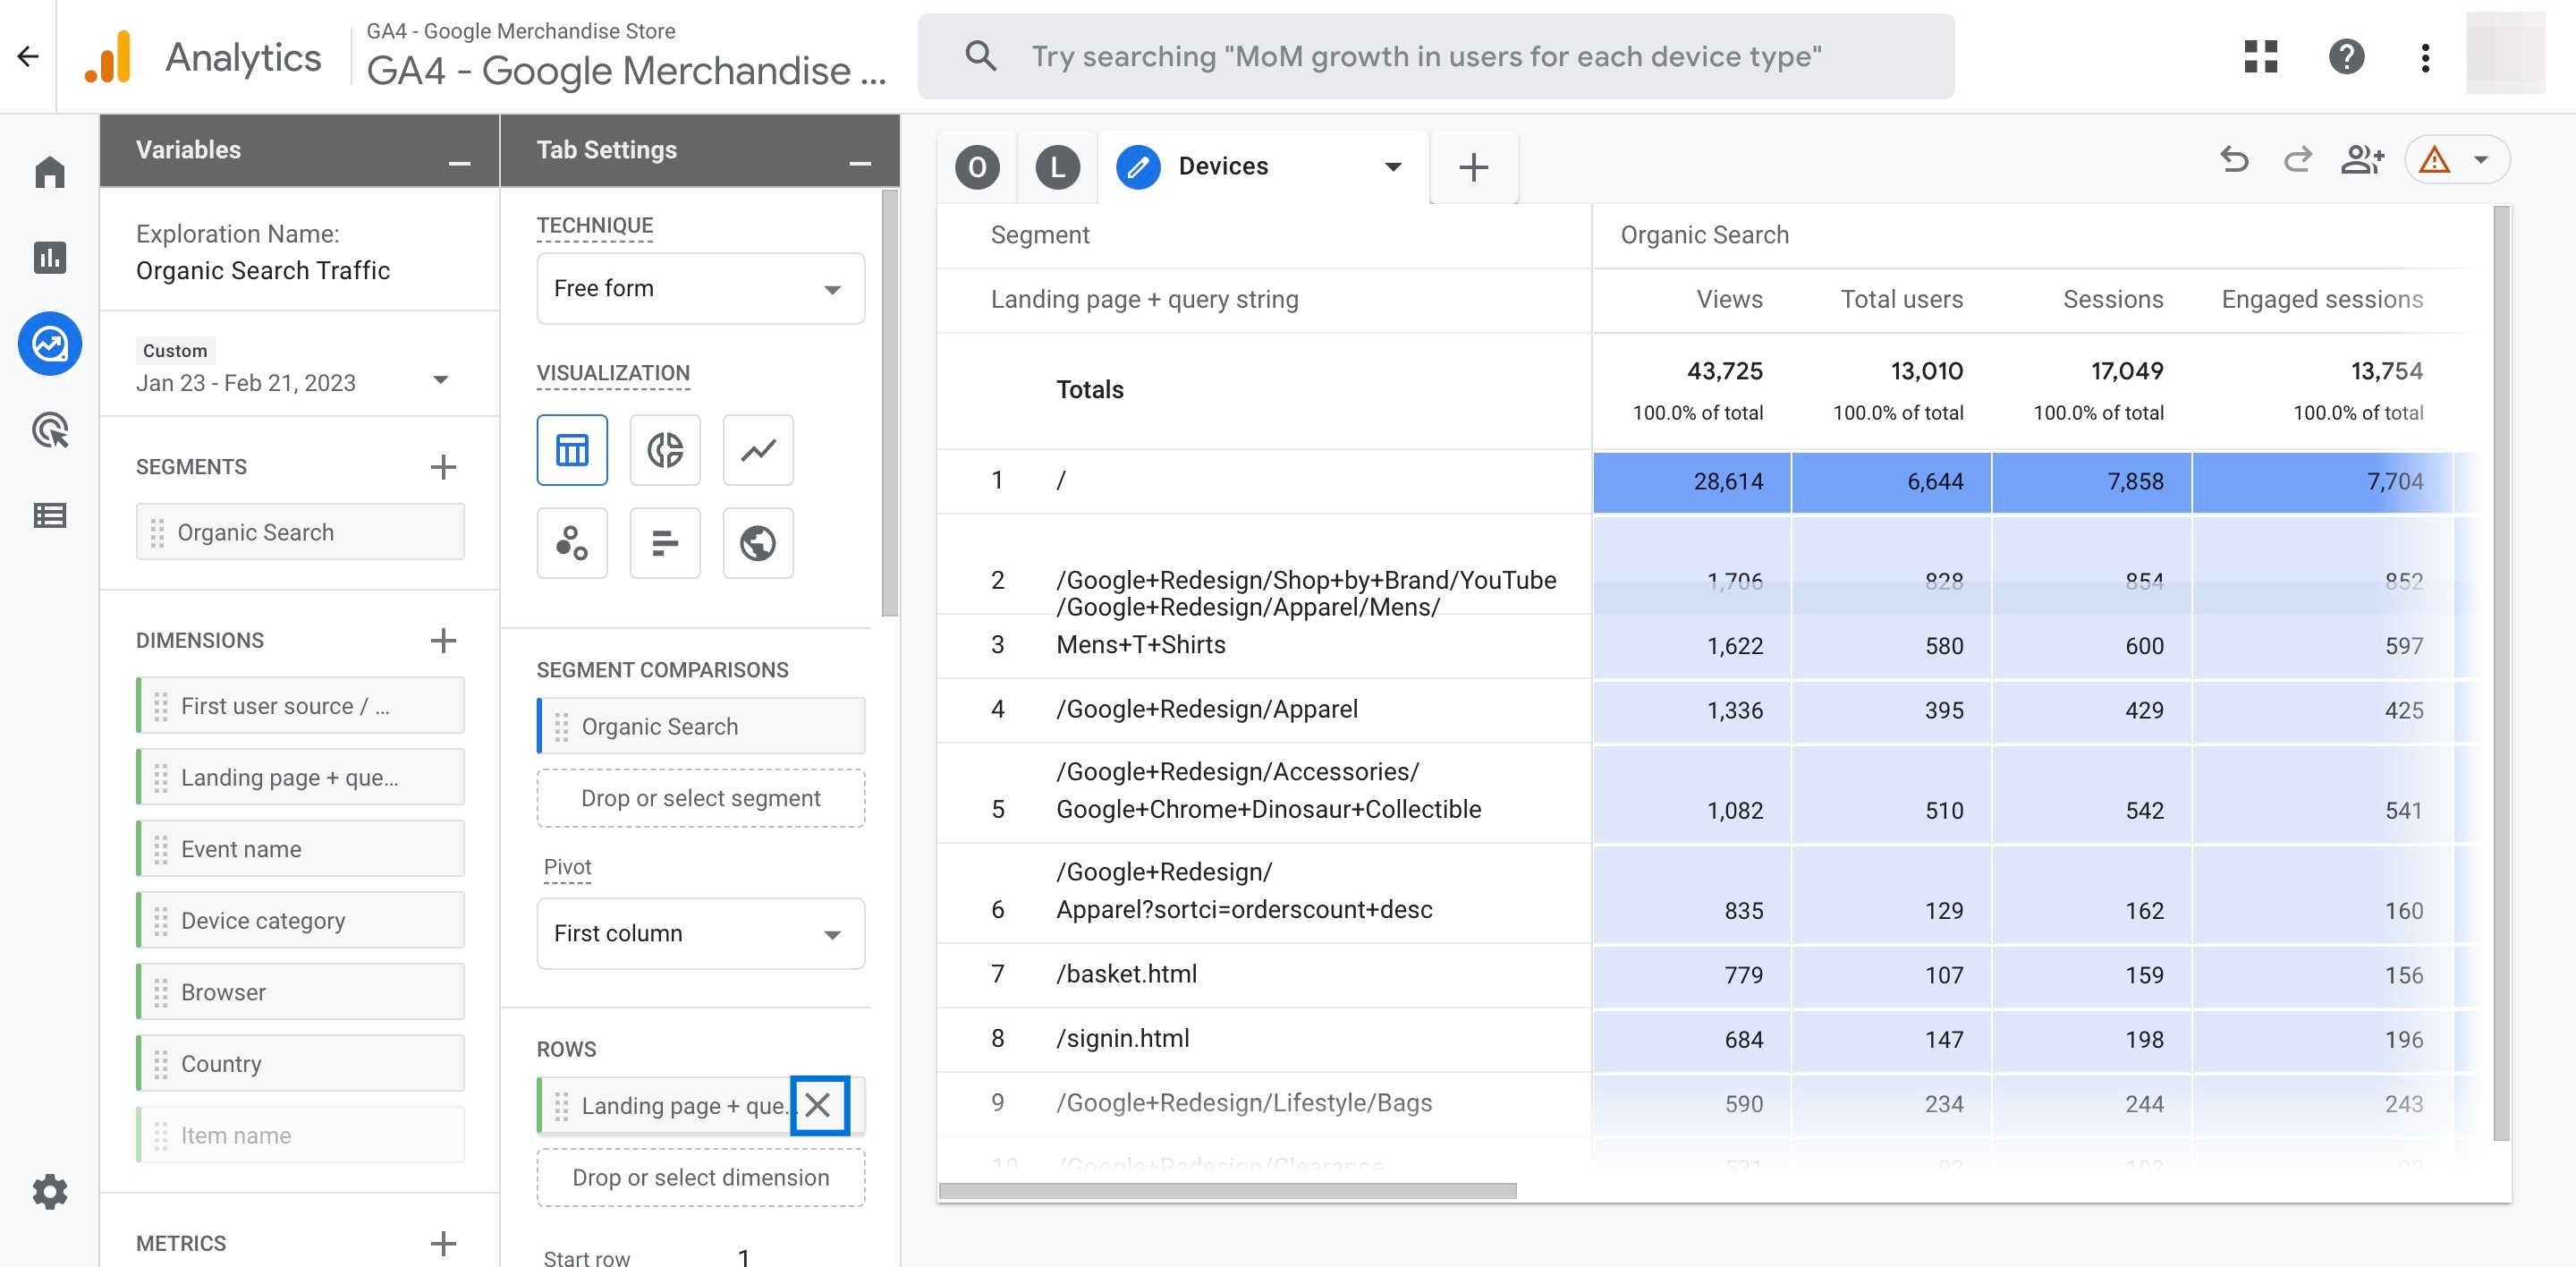Add a new dimension with plus icon
2576x1267 pixels.
point(443,641)
